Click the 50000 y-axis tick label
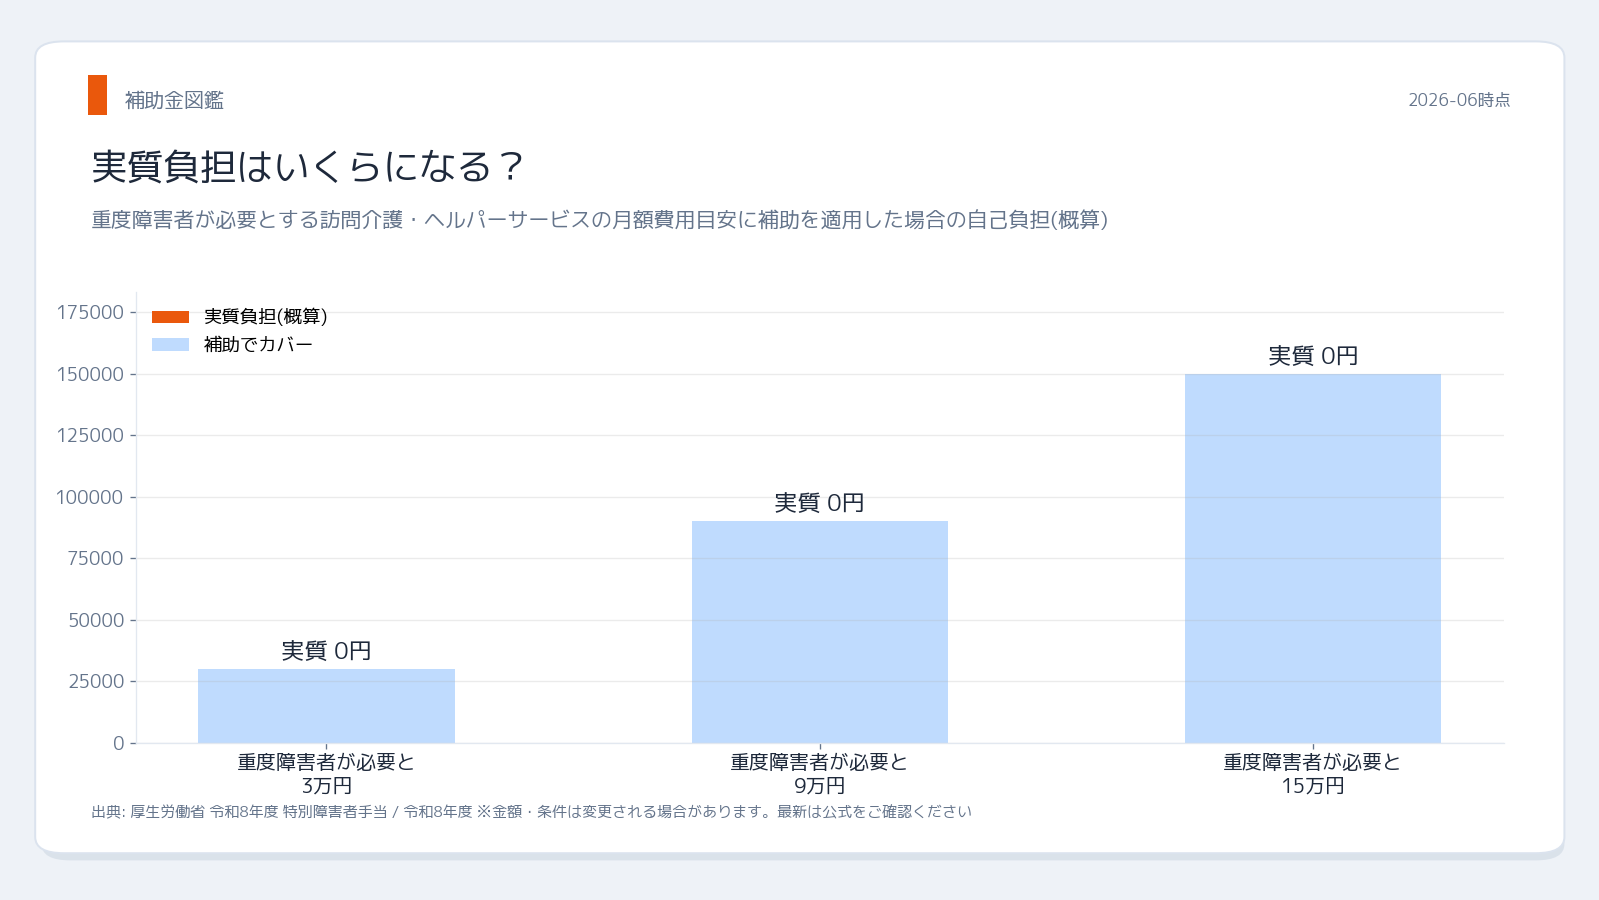This screenshot has width=1599, height=900. click(x=96, y=620)
